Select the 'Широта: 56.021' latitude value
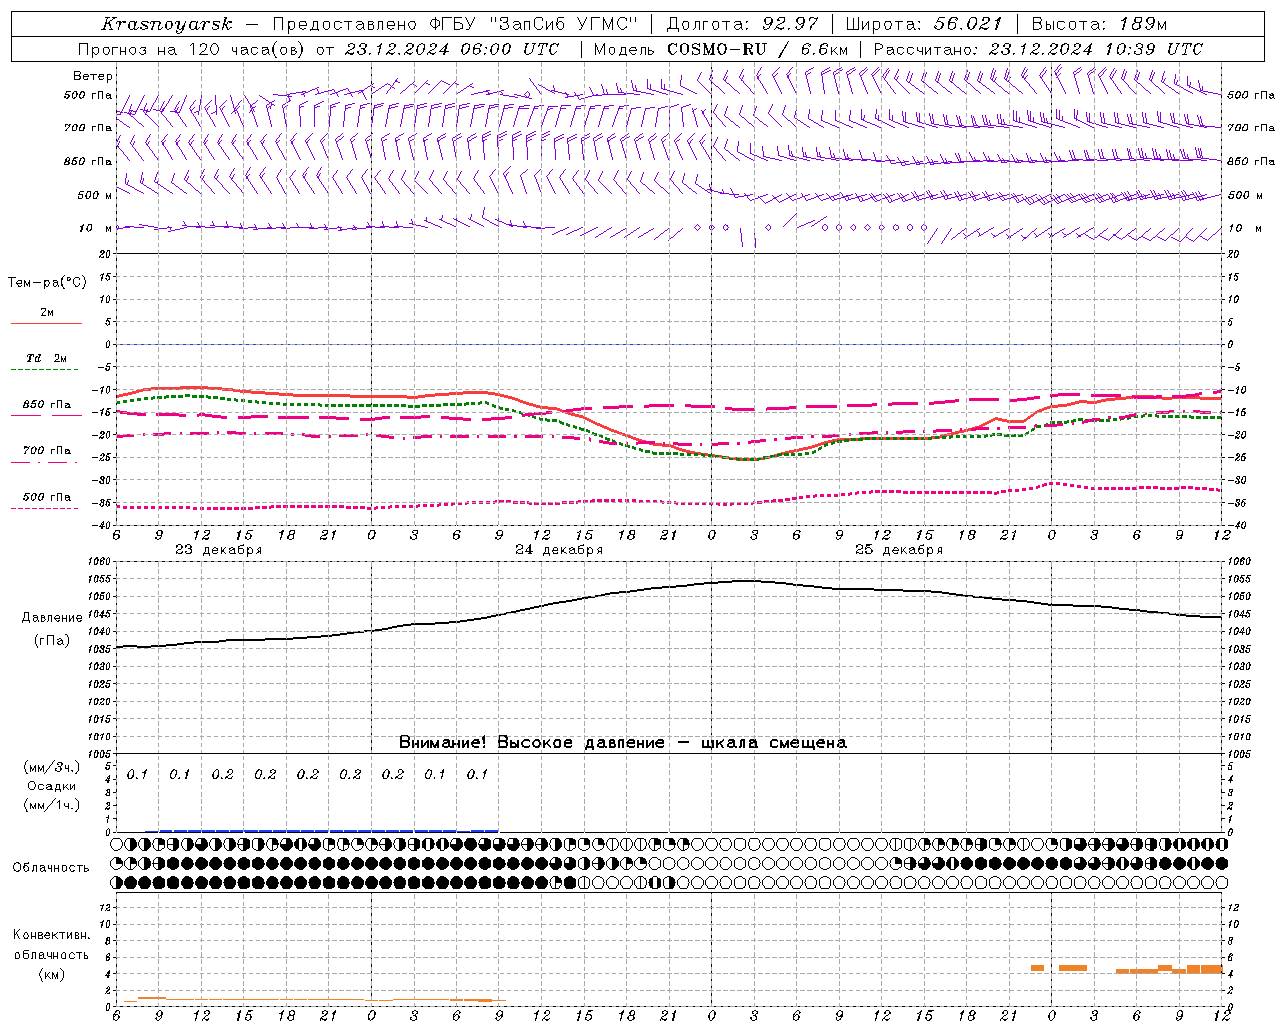This screenshot has height=1024, width=1280. click(923, 24)
